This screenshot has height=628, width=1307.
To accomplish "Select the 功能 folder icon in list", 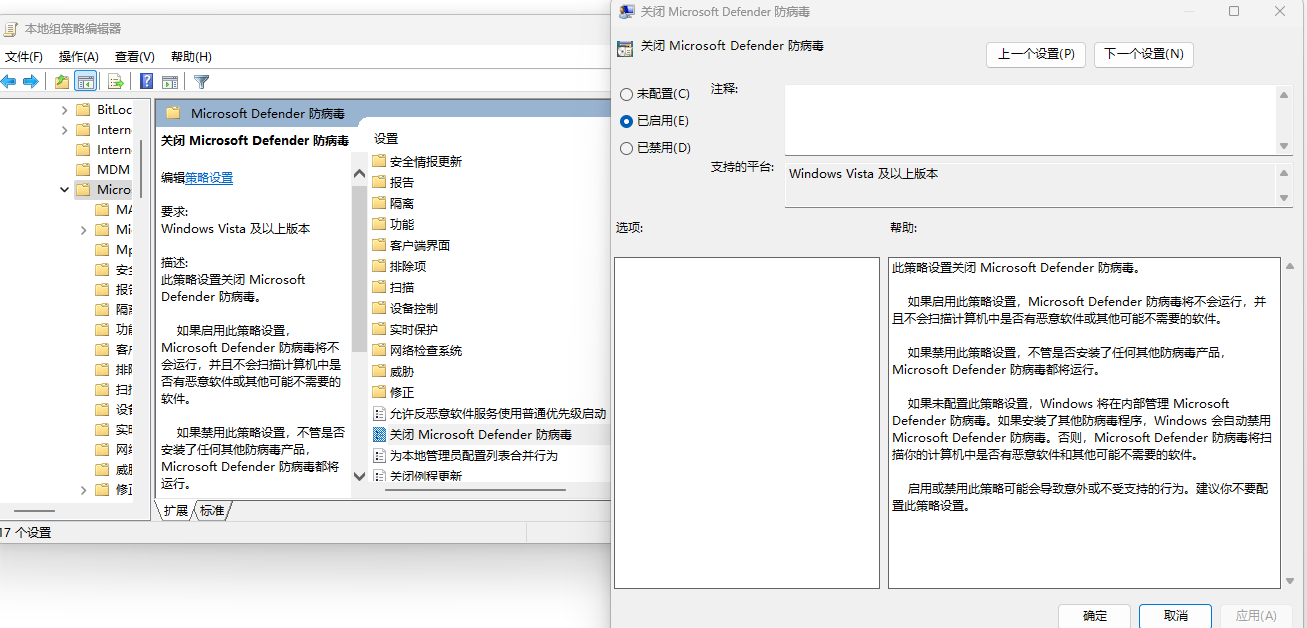I will 379,224.
